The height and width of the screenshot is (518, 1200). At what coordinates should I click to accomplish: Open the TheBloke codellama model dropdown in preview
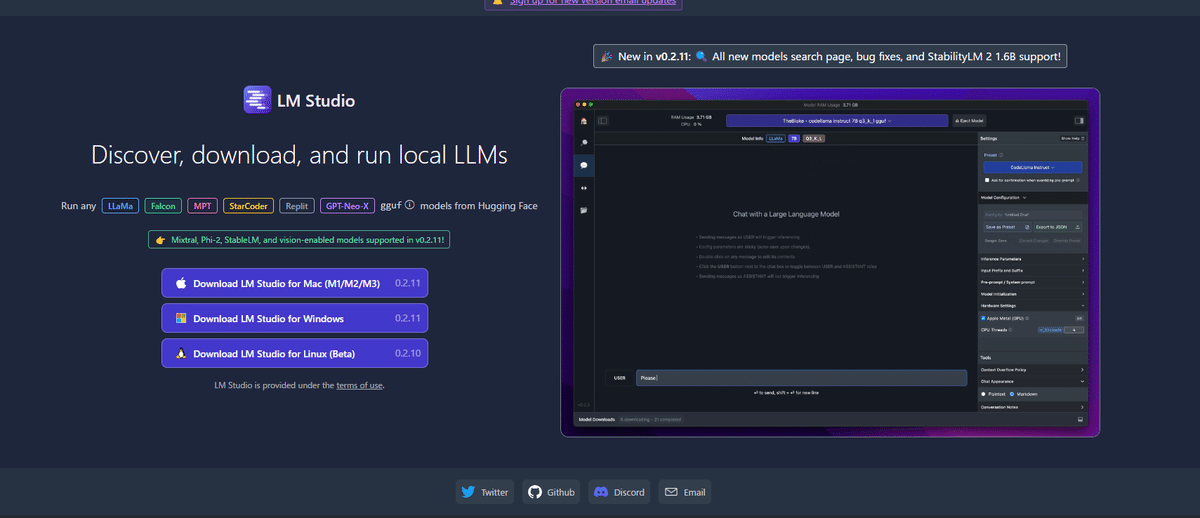pos(837,120)
